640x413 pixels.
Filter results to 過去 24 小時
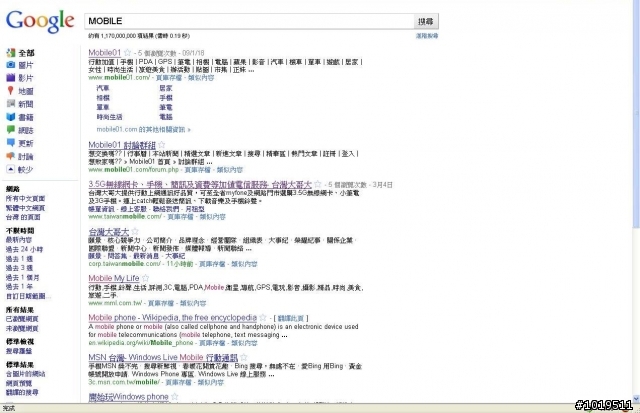24,249
